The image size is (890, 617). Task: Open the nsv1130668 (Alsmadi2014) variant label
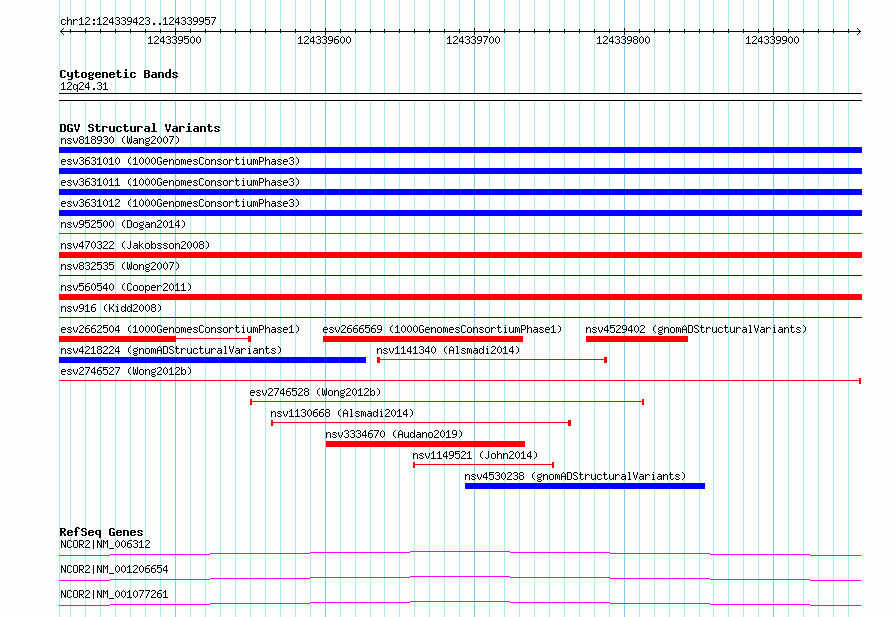(342, 413)
